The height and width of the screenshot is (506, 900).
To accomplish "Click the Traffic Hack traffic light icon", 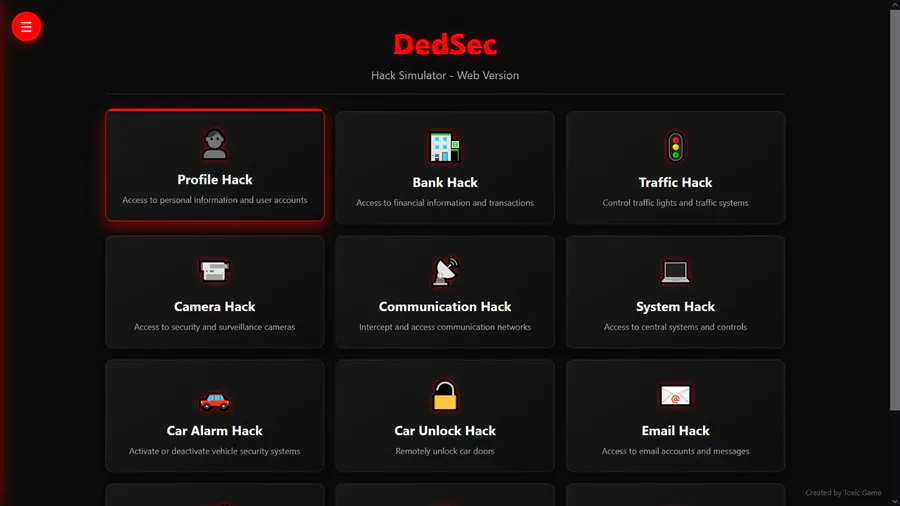I will pos(676,147).
